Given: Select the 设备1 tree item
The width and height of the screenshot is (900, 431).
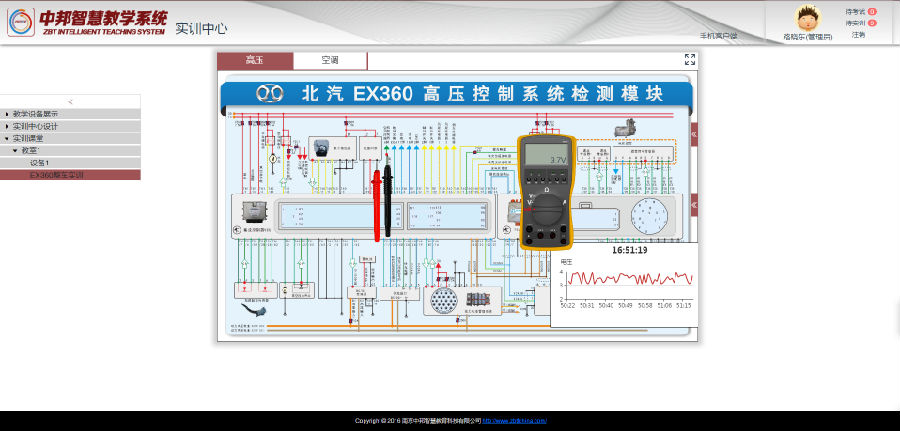Looking at the screenshot, I should [70, 162].
